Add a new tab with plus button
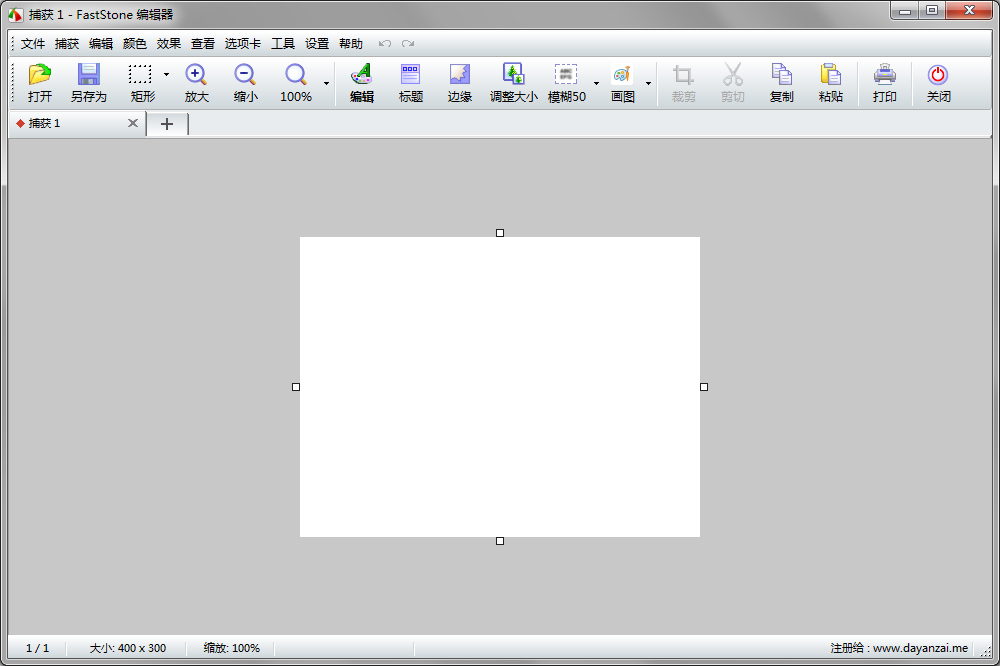1000x666 pixels. point(167,124)
